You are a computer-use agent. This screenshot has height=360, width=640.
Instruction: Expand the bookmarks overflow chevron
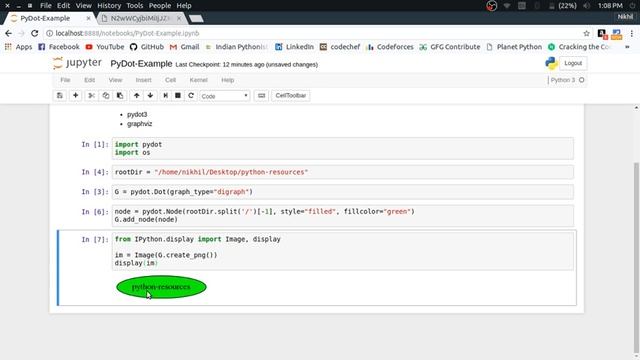click(x=627, y=47)
